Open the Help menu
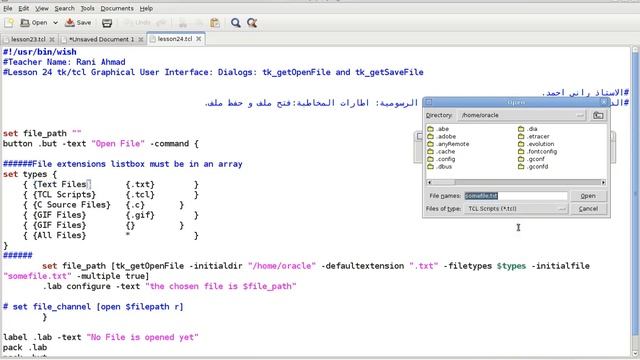640x360 pixels. pos(146,8)
